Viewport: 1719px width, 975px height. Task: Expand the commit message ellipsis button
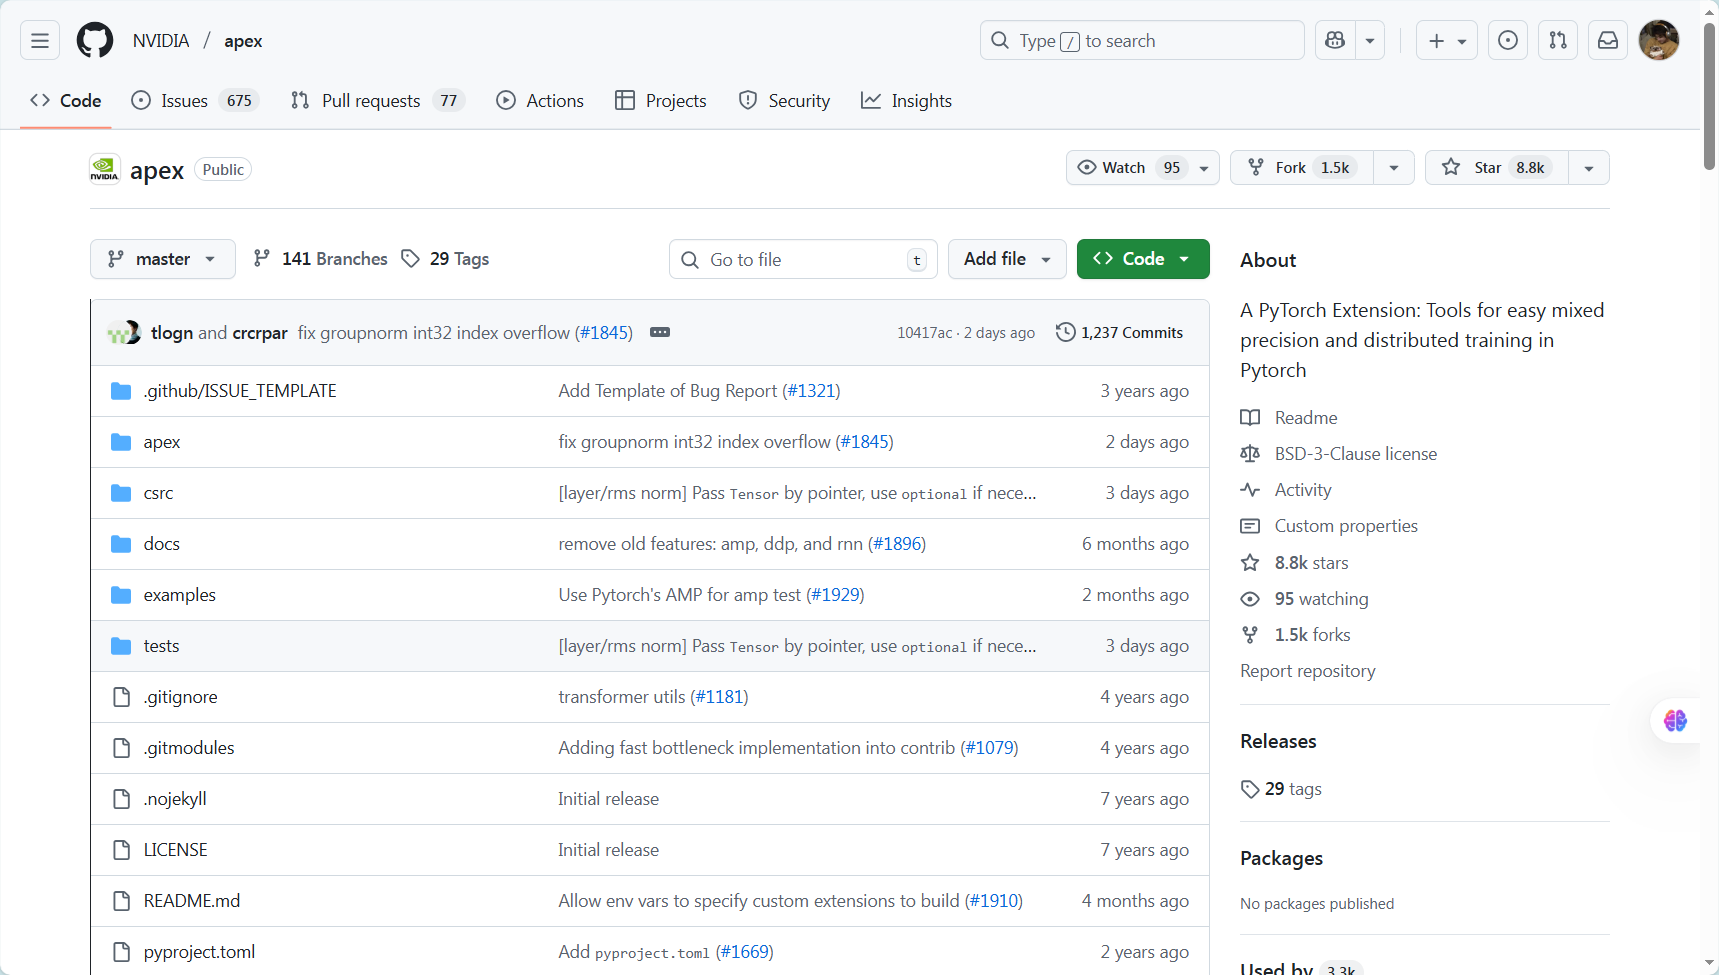(x=660, y=333)
